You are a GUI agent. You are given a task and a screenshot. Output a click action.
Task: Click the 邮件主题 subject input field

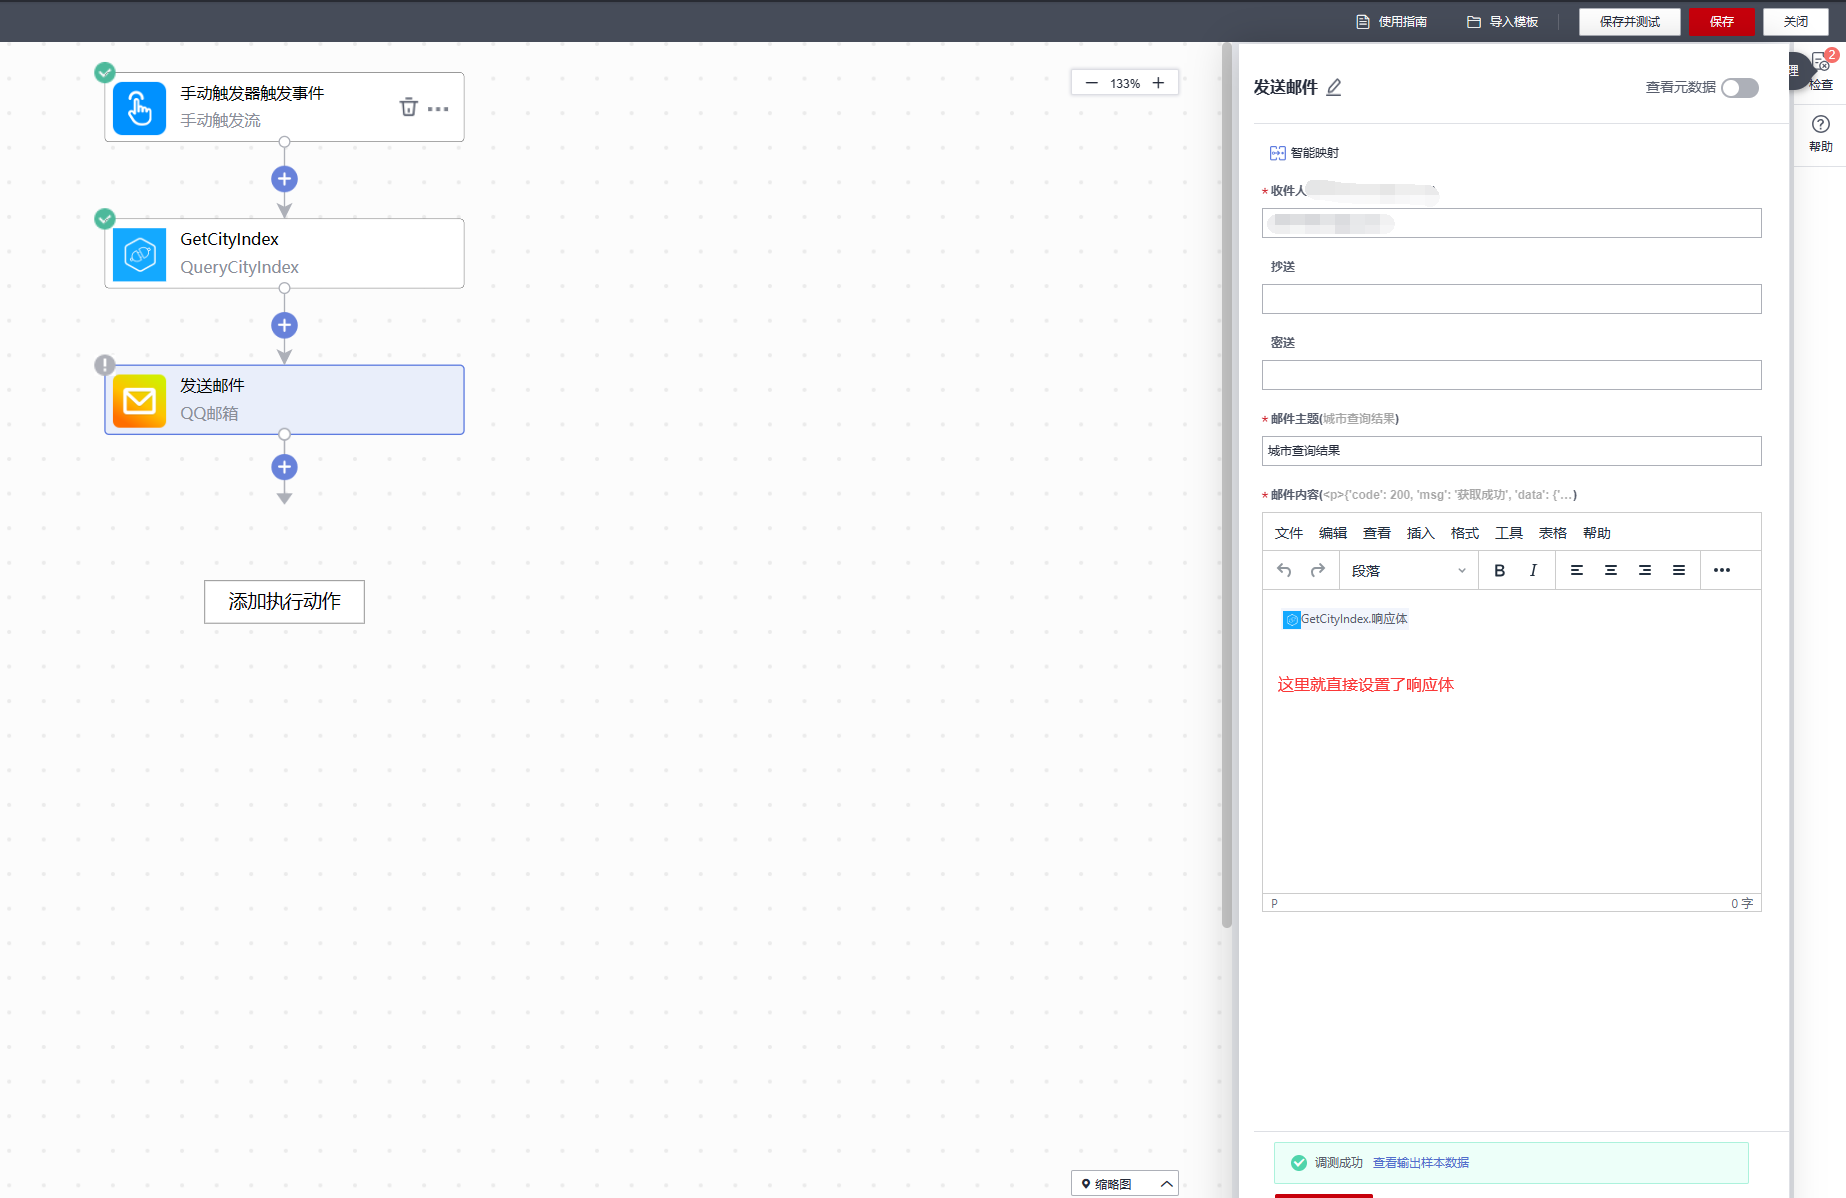tap(1511, 451)
